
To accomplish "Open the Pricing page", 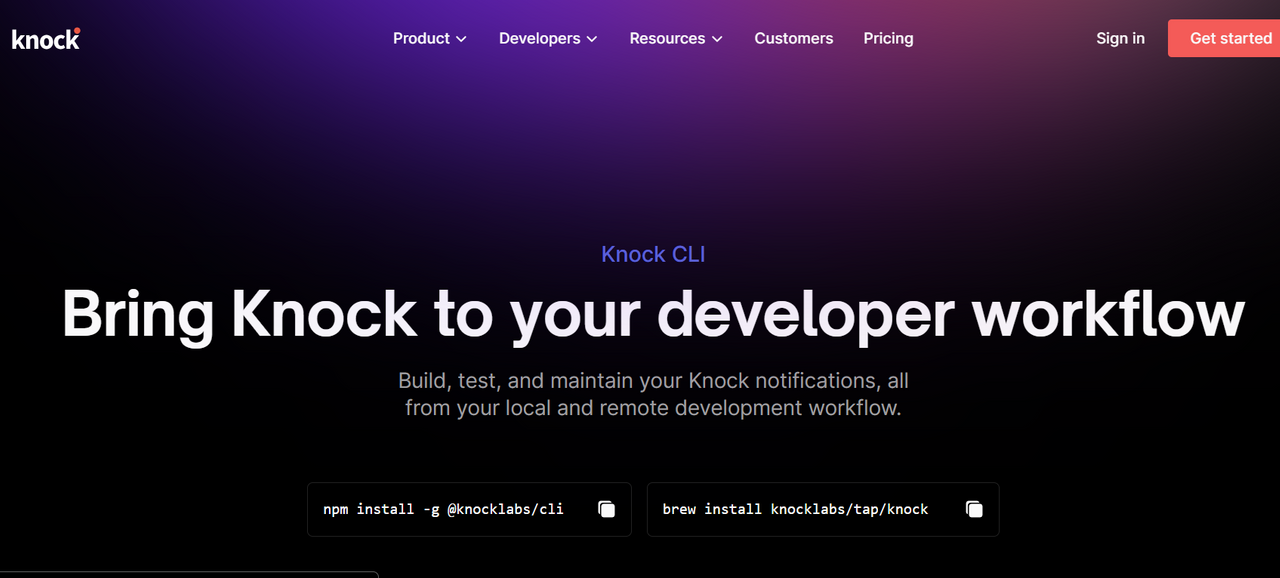I will coord(889,38).
